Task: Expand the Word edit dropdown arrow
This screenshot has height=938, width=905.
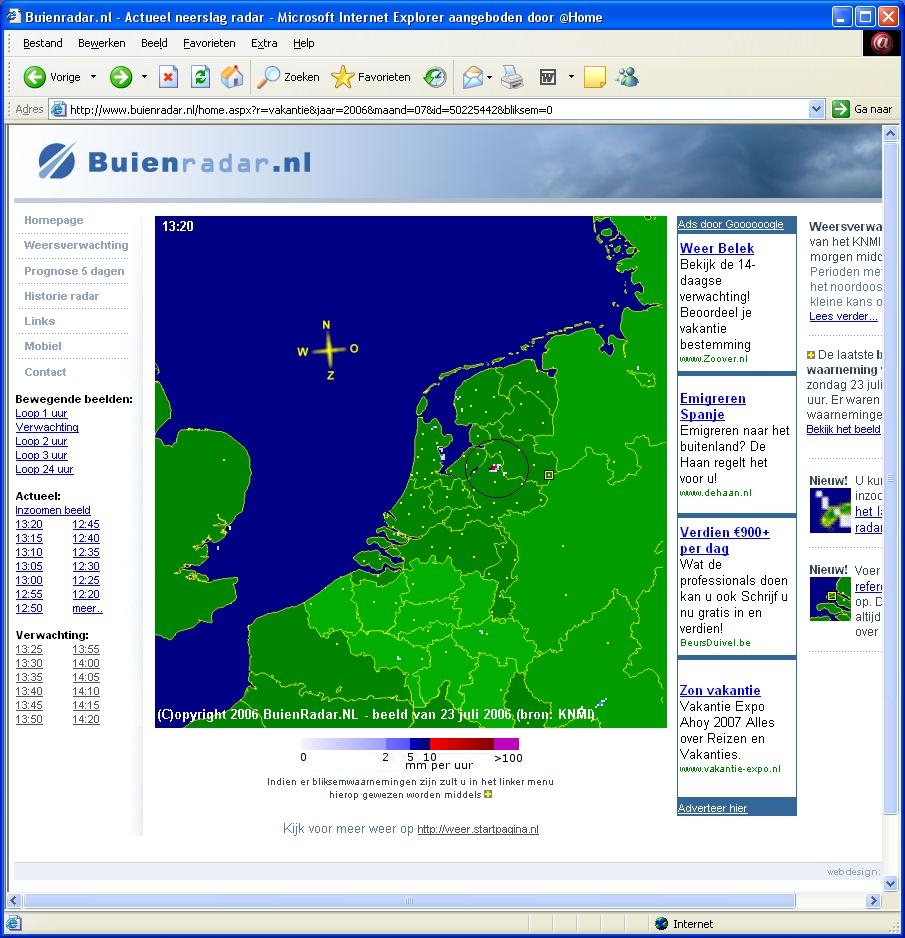Action: [571, 77]
